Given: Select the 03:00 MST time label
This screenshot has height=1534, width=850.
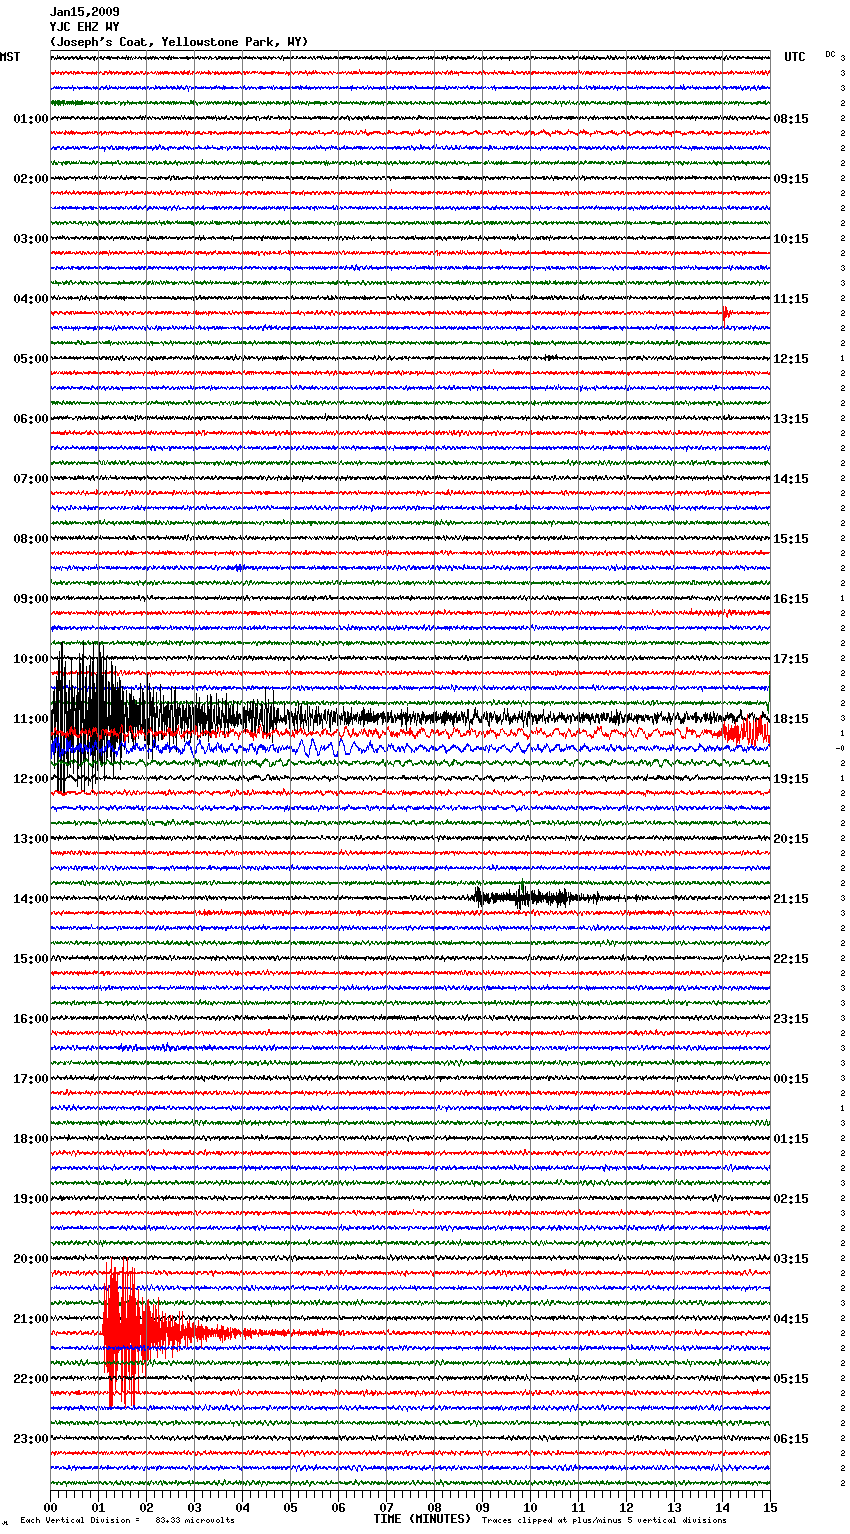Looking at the screenshot, I should tap(31, 239).
